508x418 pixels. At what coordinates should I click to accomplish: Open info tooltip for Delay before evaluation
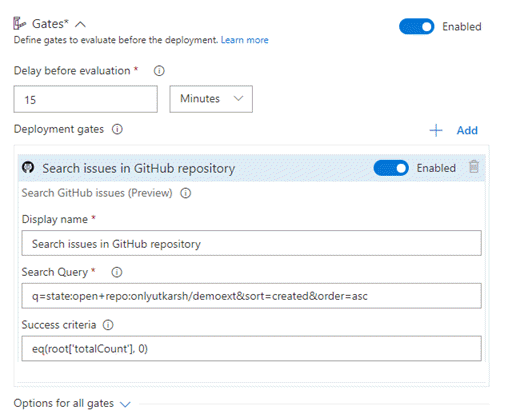(159, 71)
